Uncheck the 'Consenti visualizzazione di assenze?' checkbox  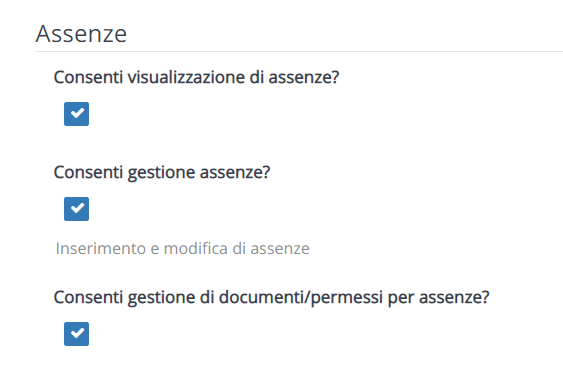[x=76, y=114]
